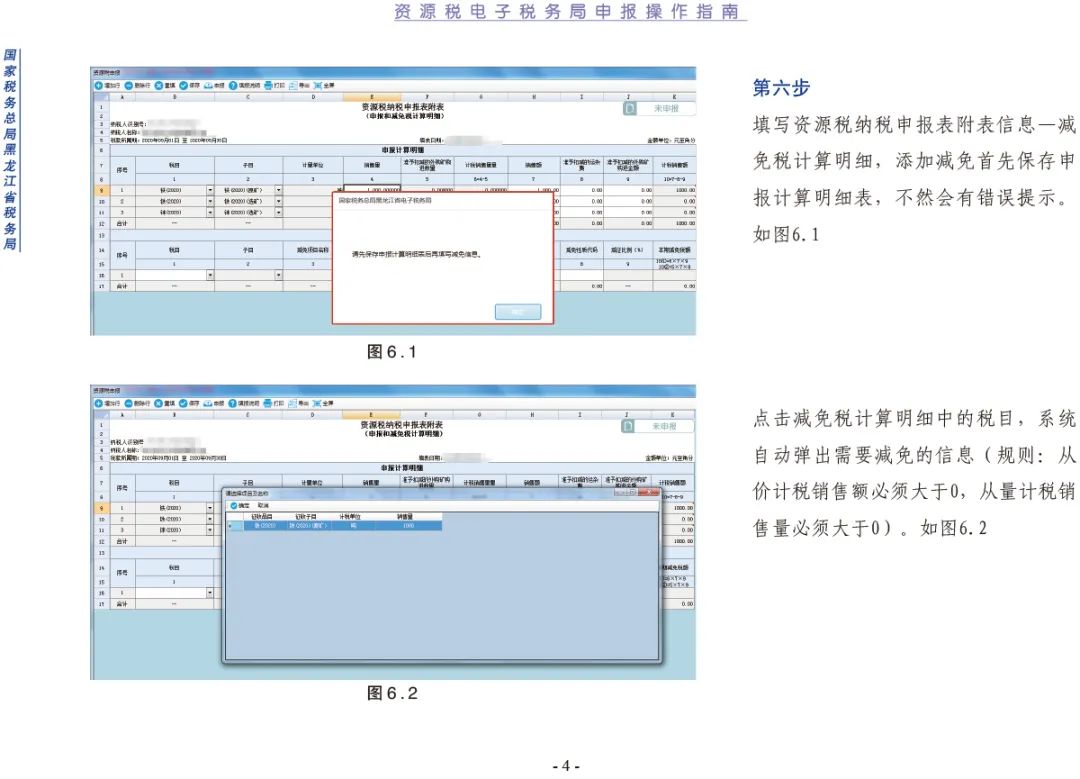This screenshot has width=1080, height=779.
Task: Select spreadsheet row 9 header in figure 6.1
Action: [101, 190]
